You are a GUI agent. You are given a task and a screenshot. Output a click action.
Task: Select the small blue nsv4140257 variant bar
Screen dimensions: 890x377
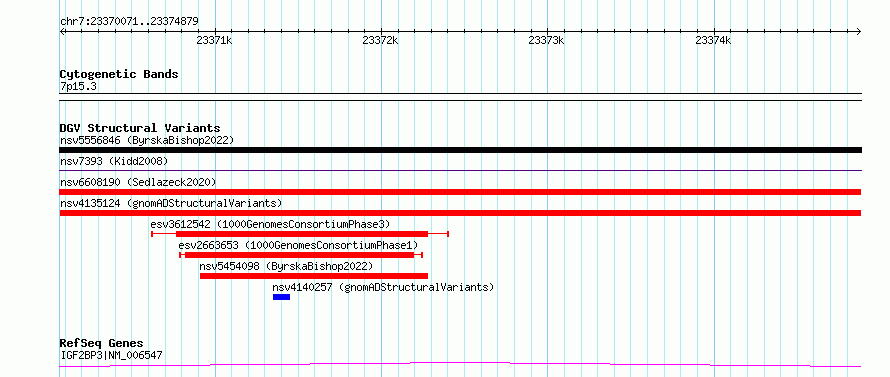pos(282,297)
